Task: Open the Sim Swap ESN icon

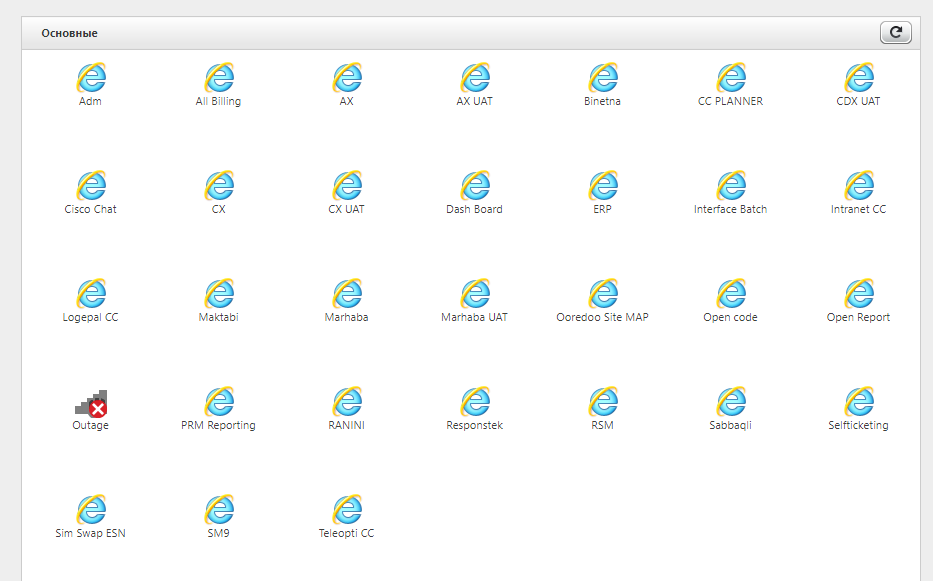Action: [x=91, y=510]
